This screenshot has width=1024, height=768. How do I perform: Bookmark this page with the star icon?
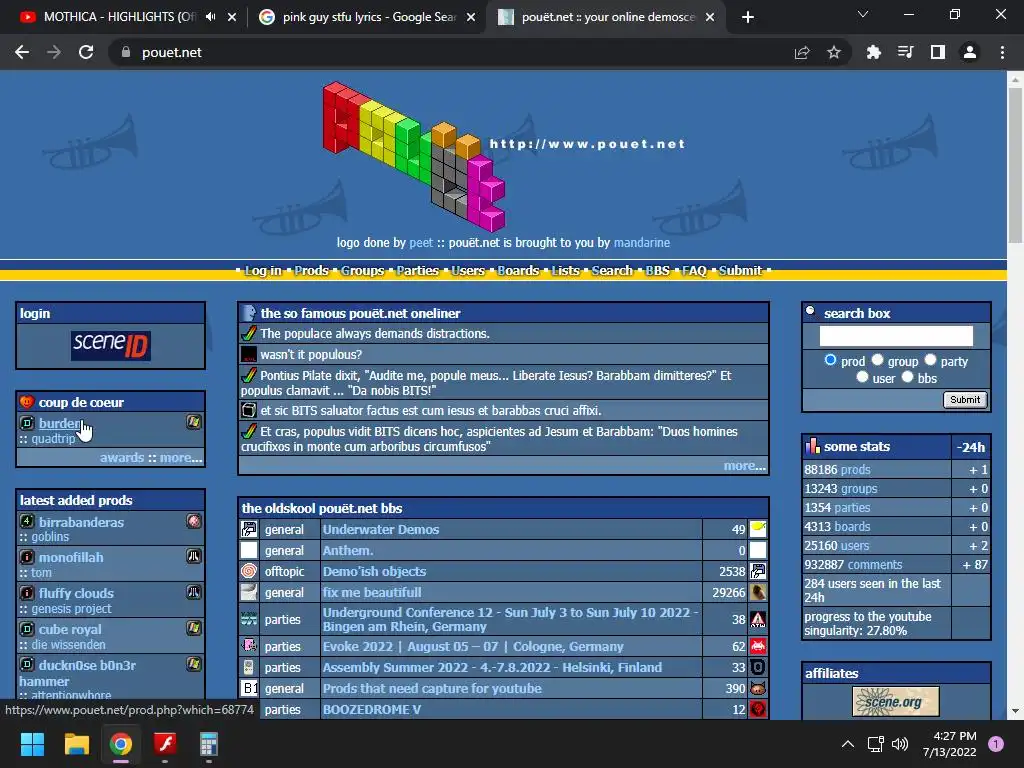click(834, 52)
